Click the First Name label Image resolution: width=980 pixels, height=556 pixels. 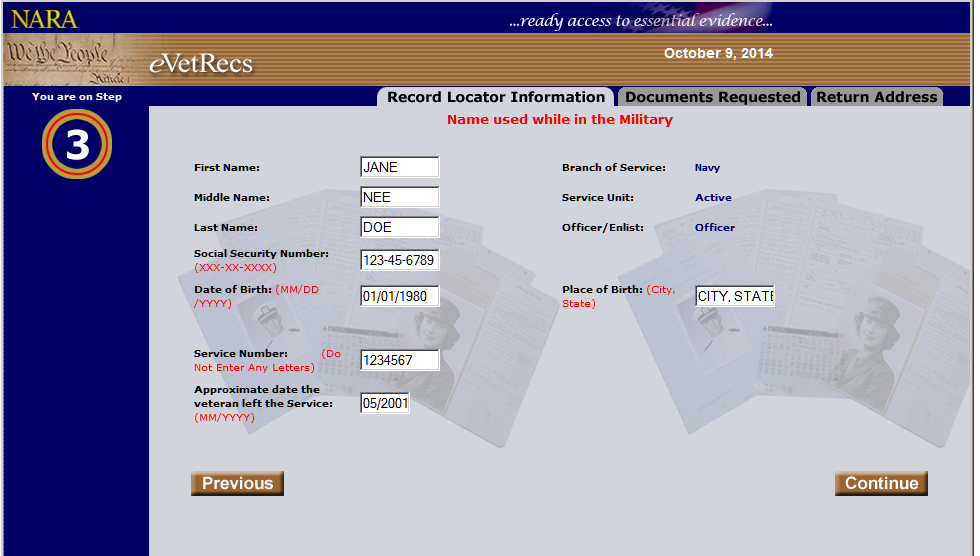tap(227, 167)
